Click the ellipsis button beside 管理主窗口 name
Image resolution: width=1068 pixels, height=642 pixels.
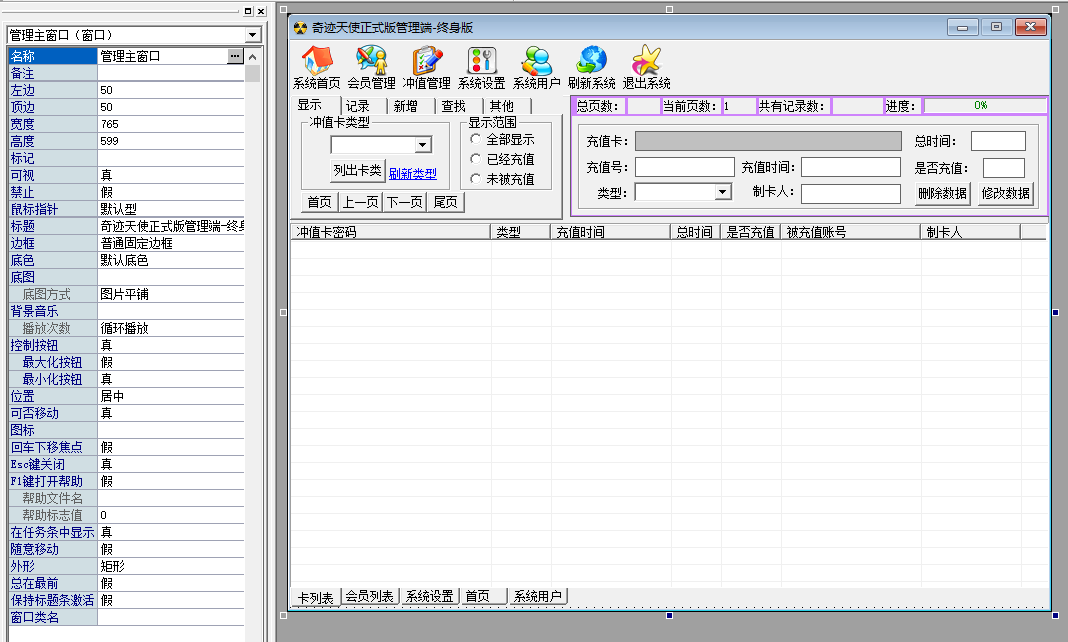point(235,57)
